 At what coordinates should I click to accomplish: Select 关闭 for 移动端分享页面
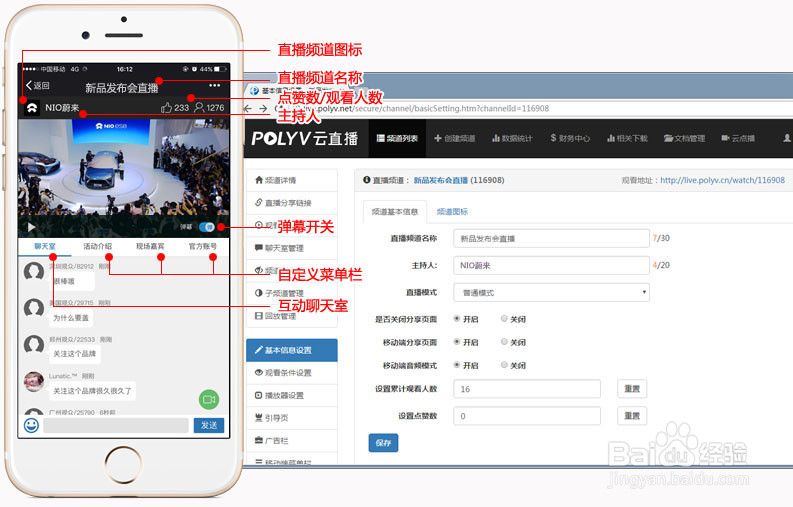pos(504,342)
